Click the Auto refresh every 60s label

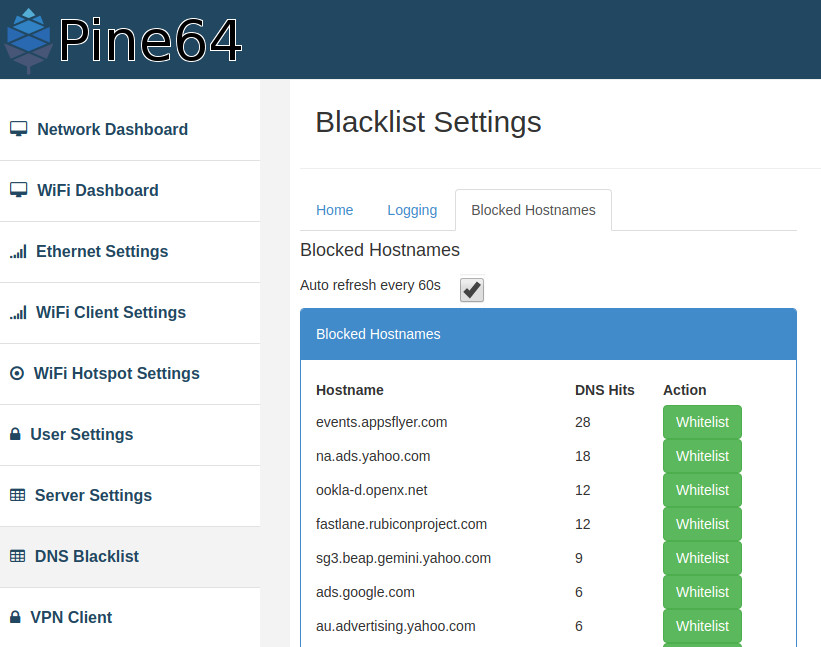click(370, 285)
